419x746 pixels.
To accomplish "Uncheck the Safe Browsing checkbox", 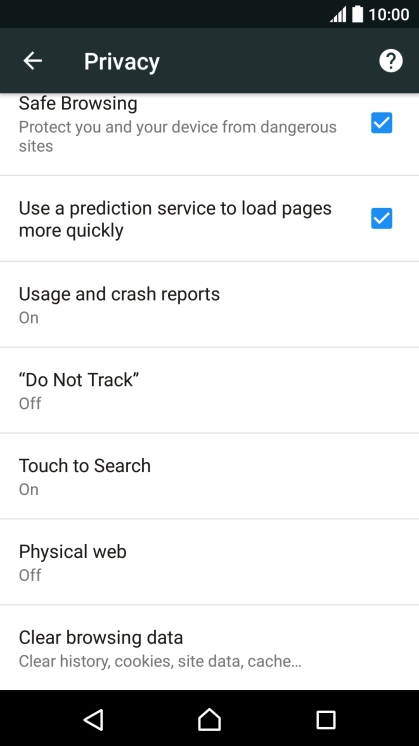I will (x=381, y=123).
